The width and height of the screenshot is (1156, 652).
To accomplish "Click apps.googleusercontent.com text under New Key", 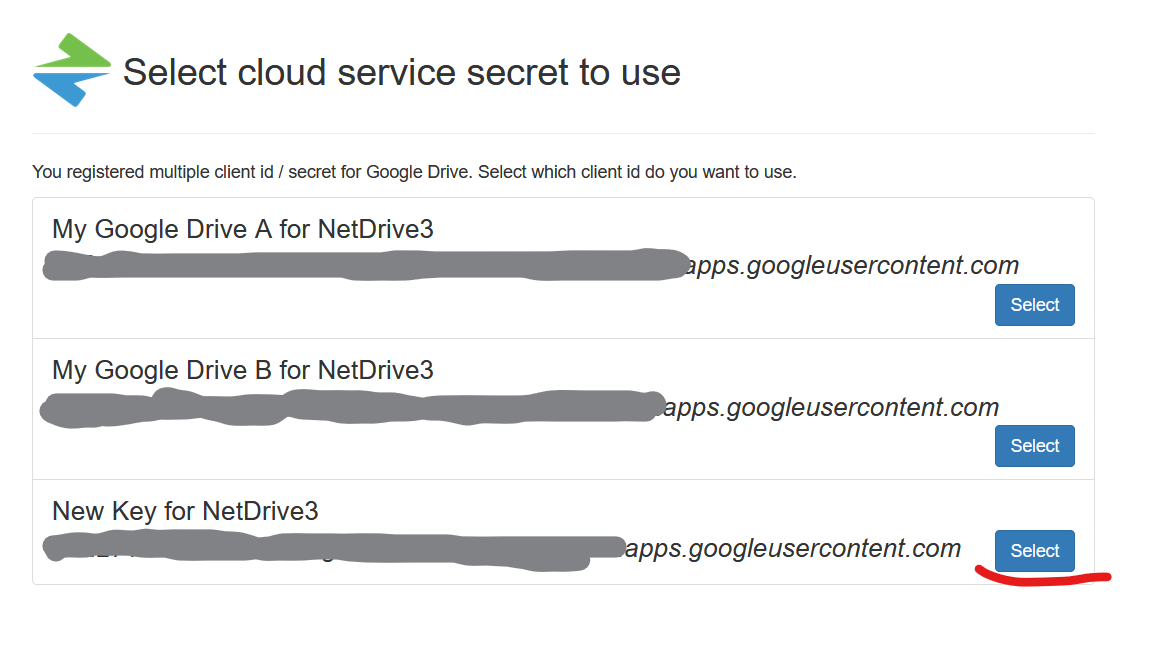I will coord(794,548).
